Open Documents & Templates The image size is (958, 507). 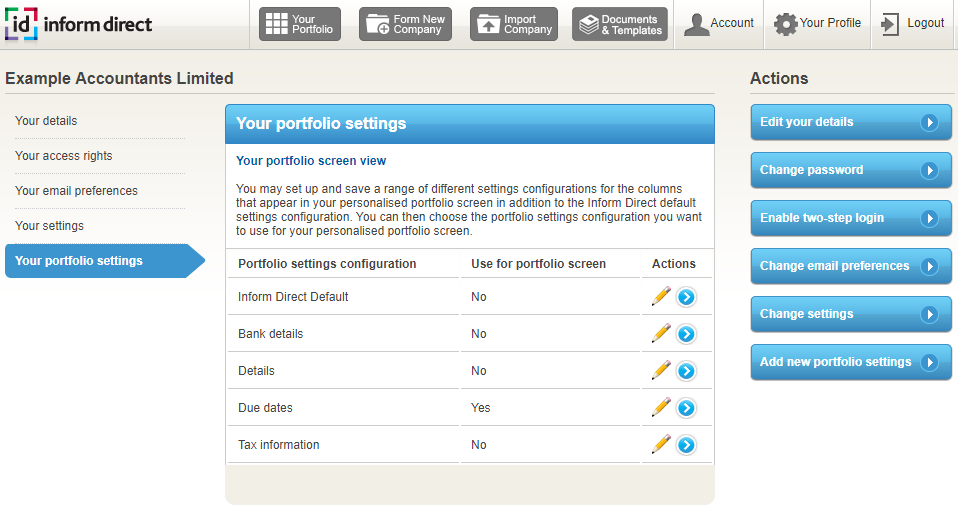(x=620, y=24)
